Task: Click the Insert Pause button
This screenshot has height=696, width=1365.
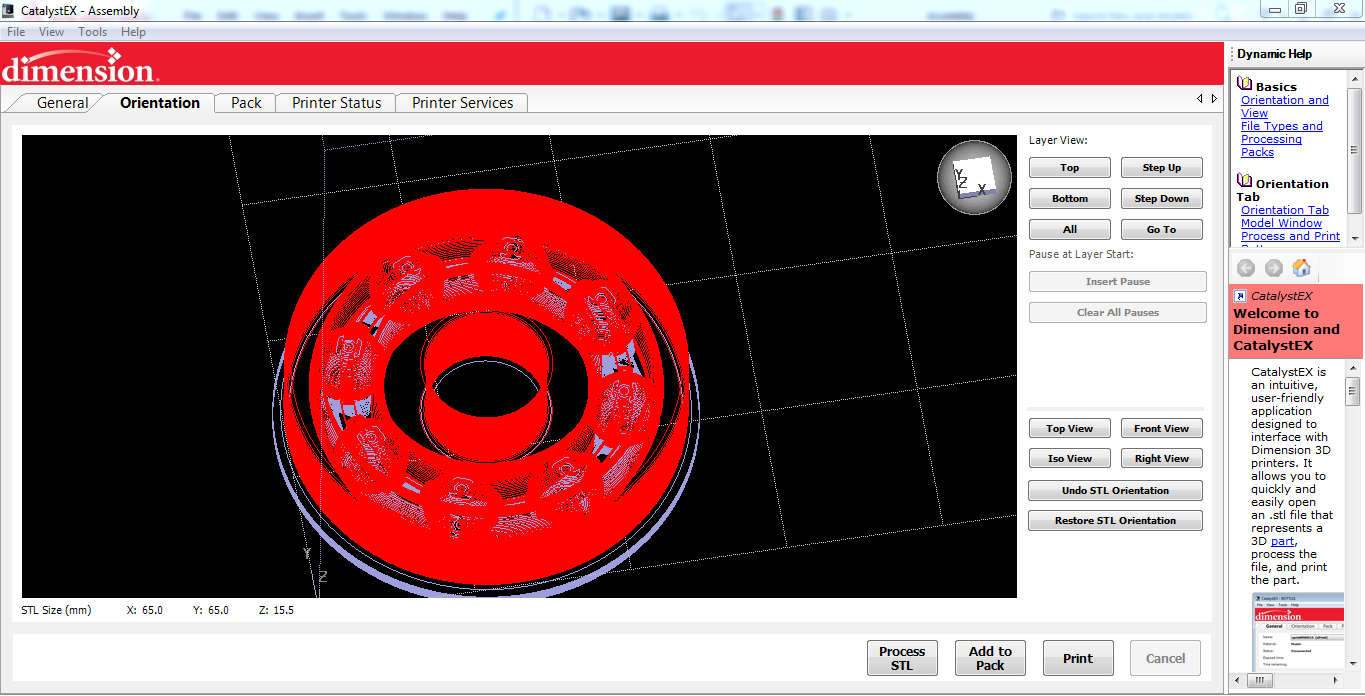Action: point(1118,282)
